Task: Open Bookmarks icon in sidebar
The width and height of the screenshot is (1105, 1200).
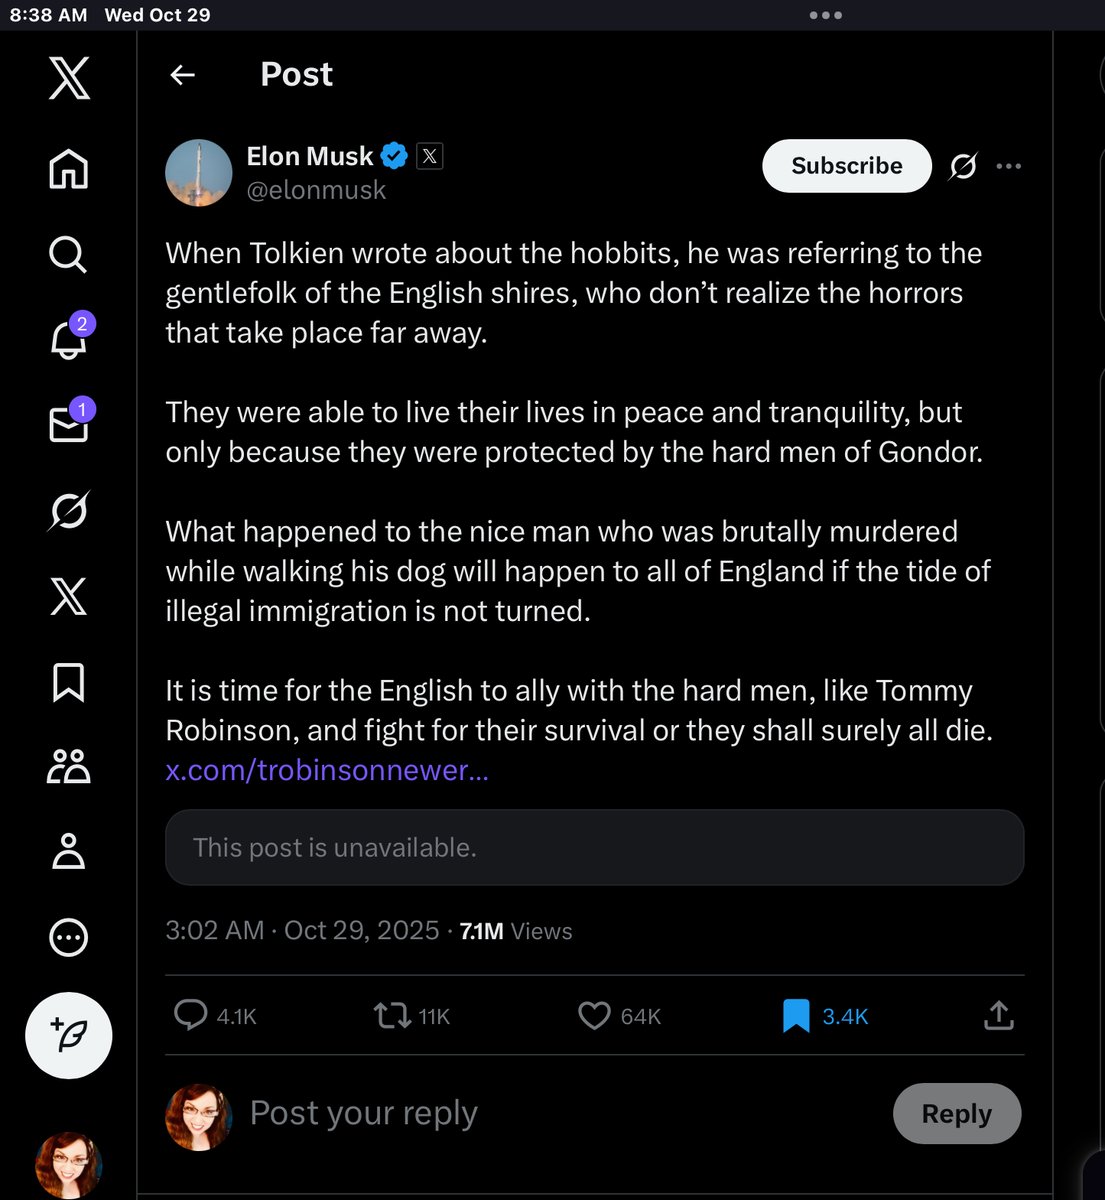Action: point(68,682)
